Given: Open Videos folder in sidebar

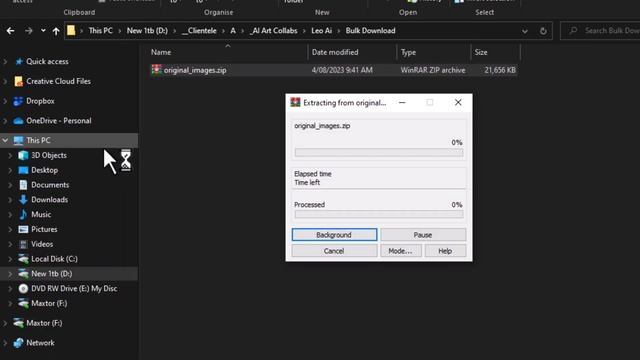Looking at the screenshot, I should pos(42,244).
